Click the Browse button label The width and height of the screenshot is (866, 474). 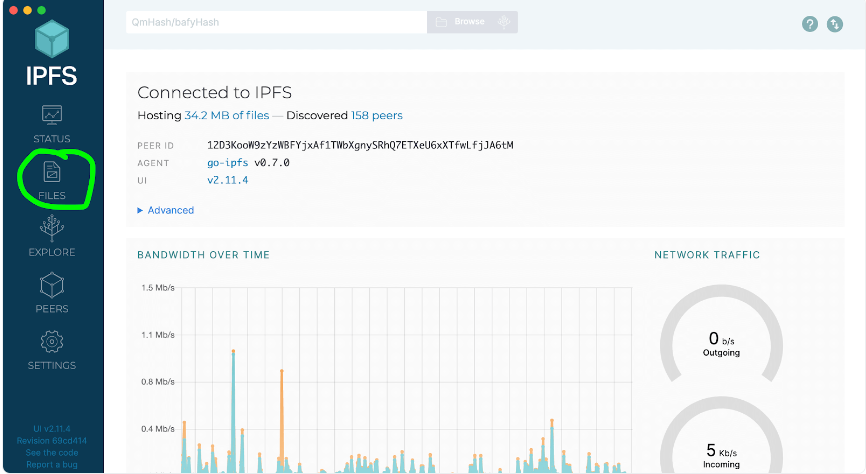[x=469, y=22]
